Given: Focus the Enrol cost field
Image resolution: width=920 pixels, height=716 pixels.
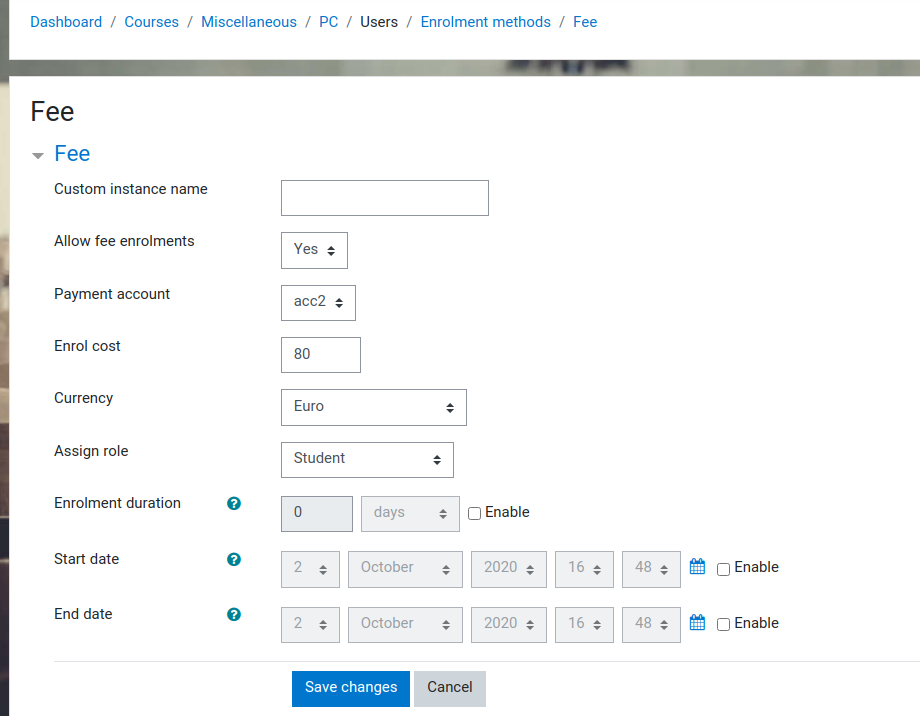Looking at the screenshot, I should click(x=321, y=354).
